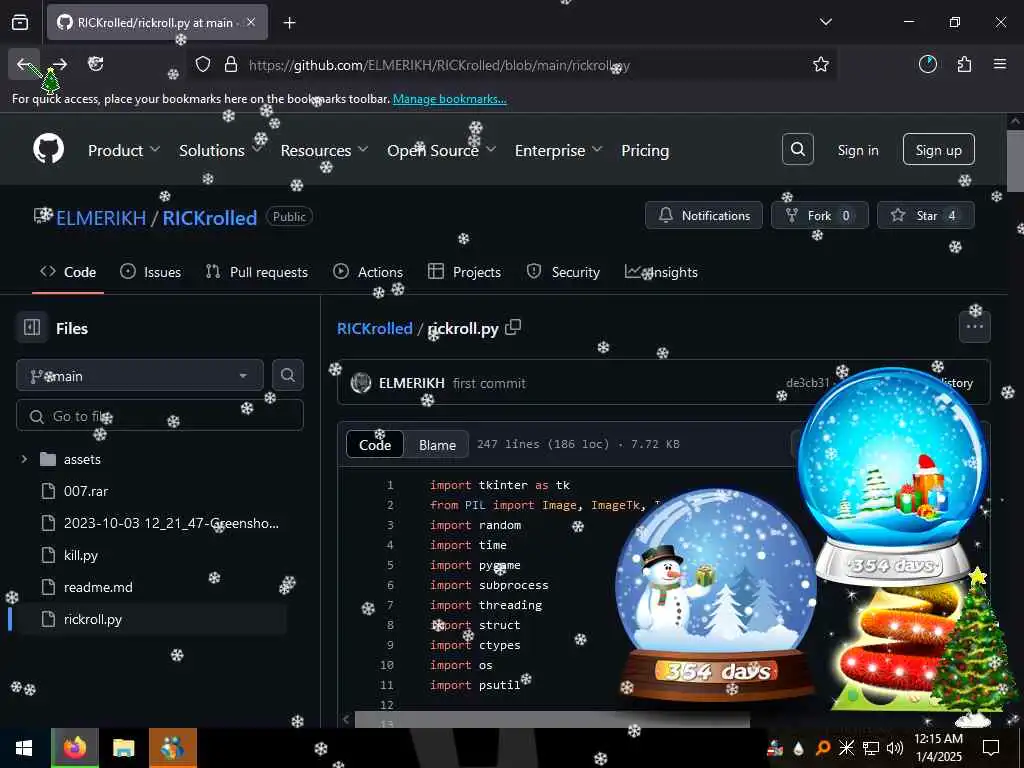Copy the file path icon
1024x768 pixels.
click(x=513, y=327)
